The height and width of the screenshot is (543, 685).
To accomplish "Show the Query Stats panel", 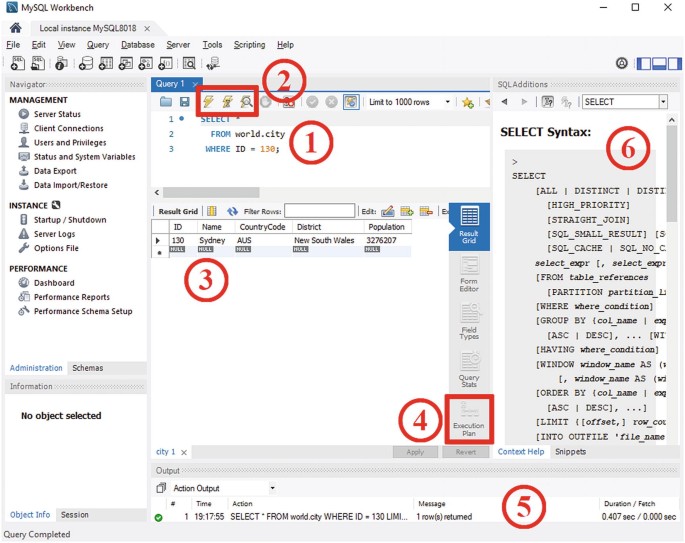I will 469,369.
